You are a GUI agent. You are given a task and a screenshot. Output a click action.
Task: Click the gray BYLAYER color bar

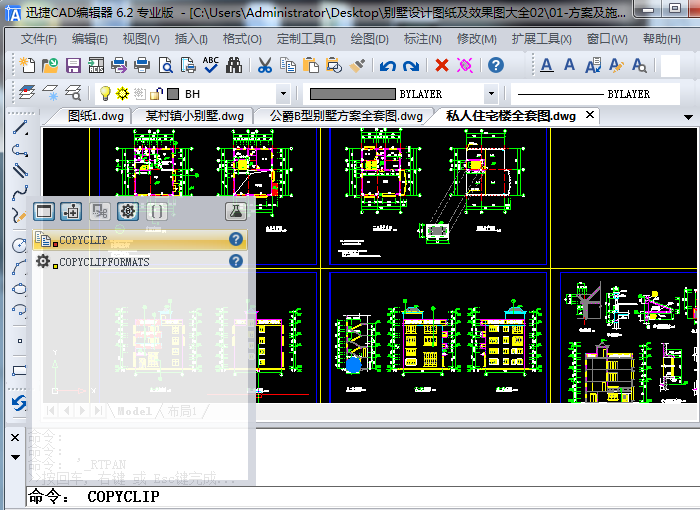[x=352, y=94]
